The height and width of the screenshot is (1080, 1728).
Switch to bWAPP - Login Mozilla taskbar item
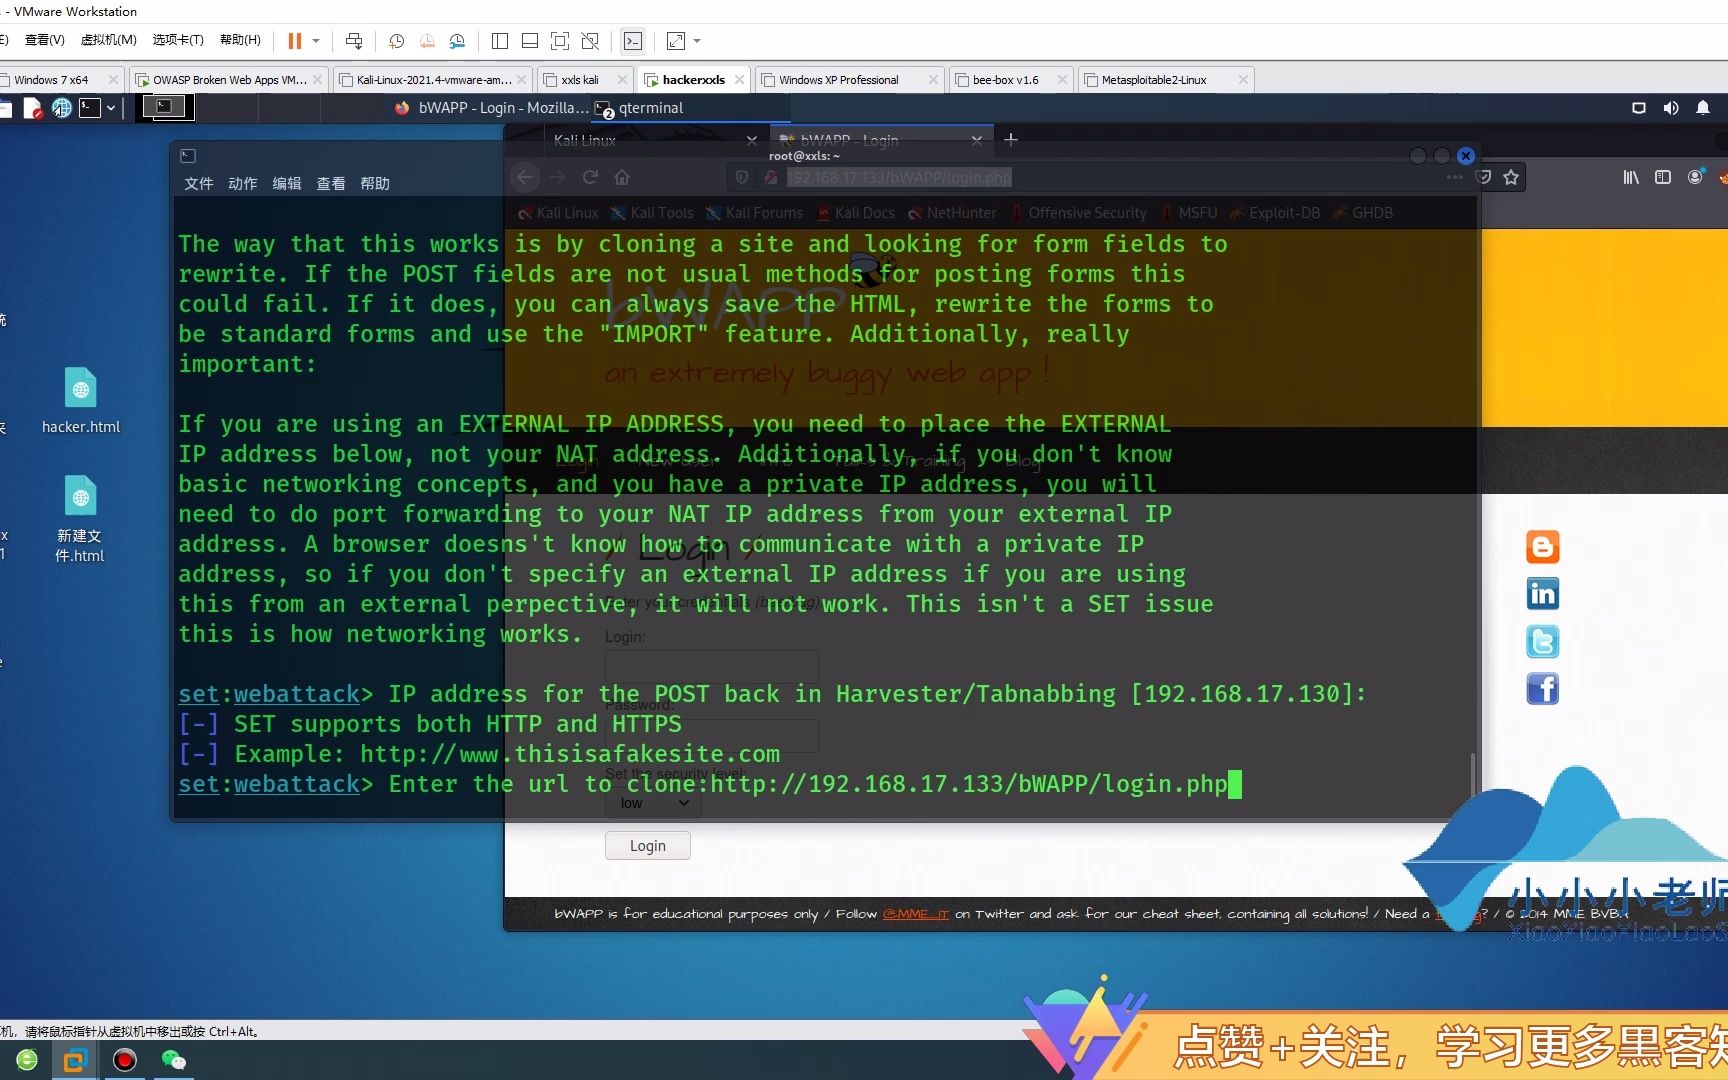point(490,108)
